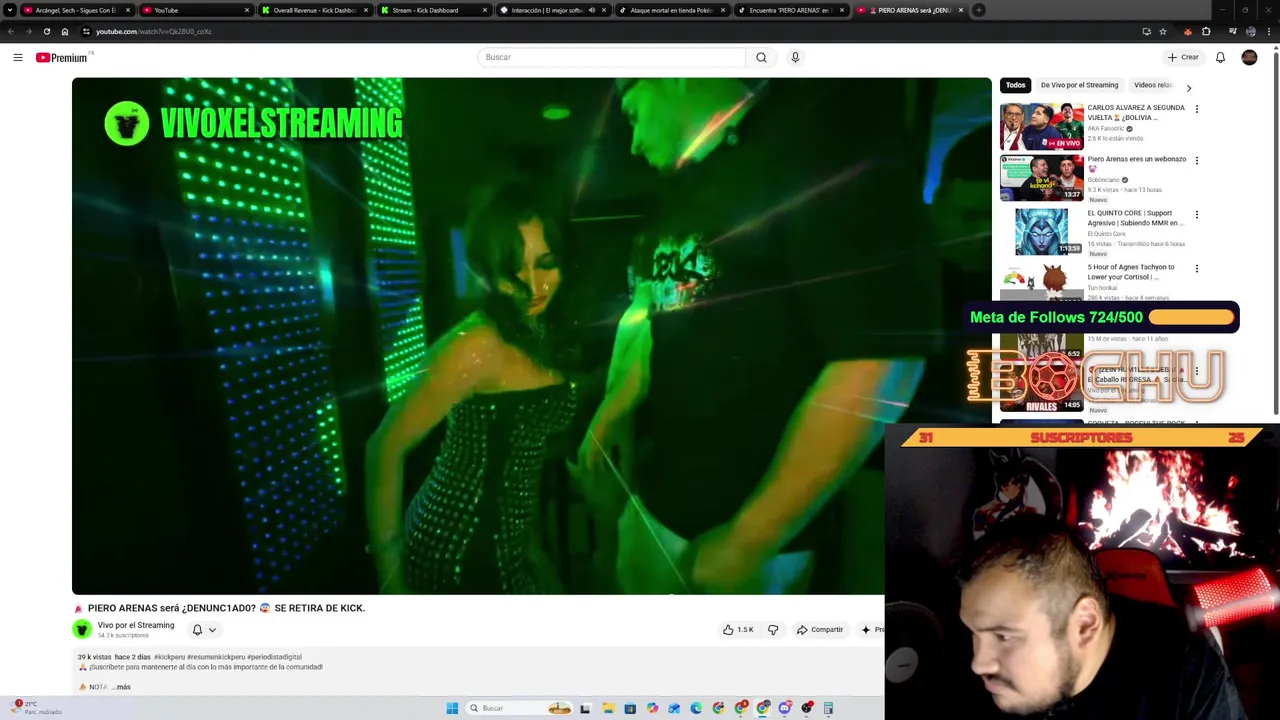Toggle channel notification bell for subscription
The width and height of the screenshot is (1280, 720).
197,630
